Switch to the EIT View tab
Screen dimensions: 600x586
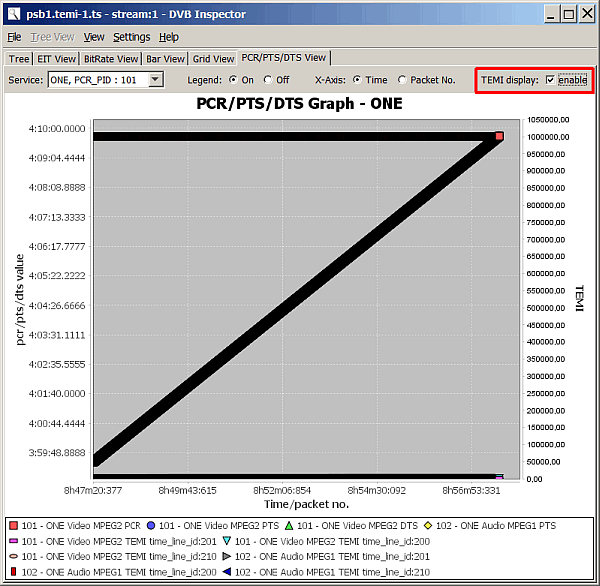(57, 59)
